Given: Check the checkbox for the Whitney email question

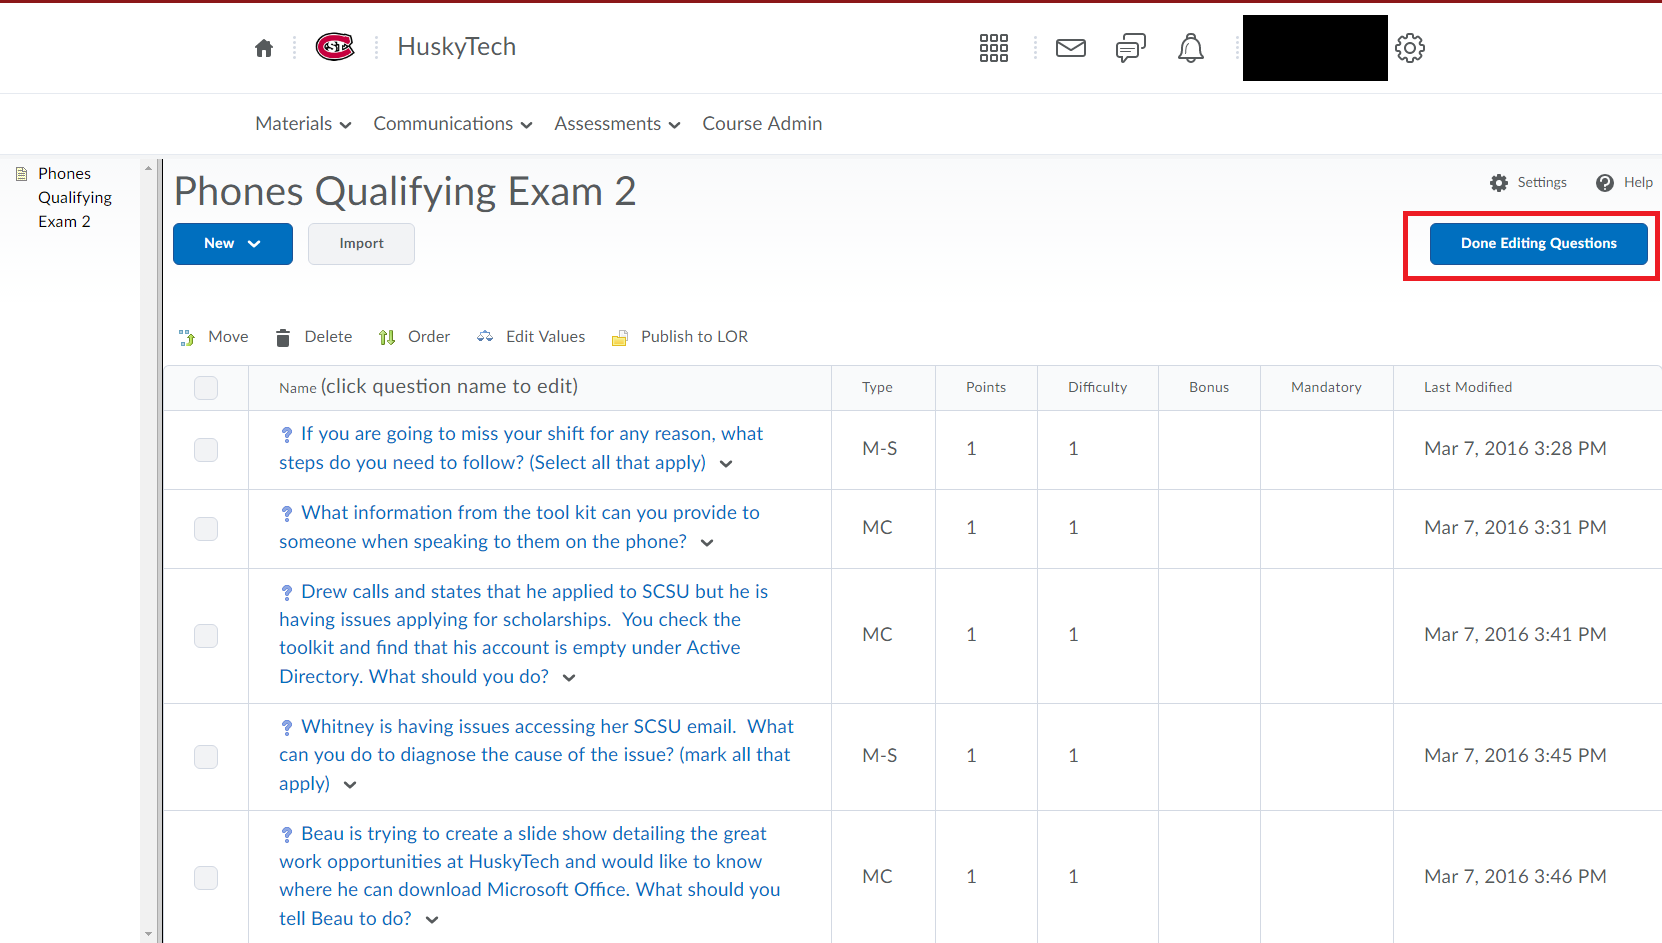Looking at the screenshot, I should click(x=206, y=757).
